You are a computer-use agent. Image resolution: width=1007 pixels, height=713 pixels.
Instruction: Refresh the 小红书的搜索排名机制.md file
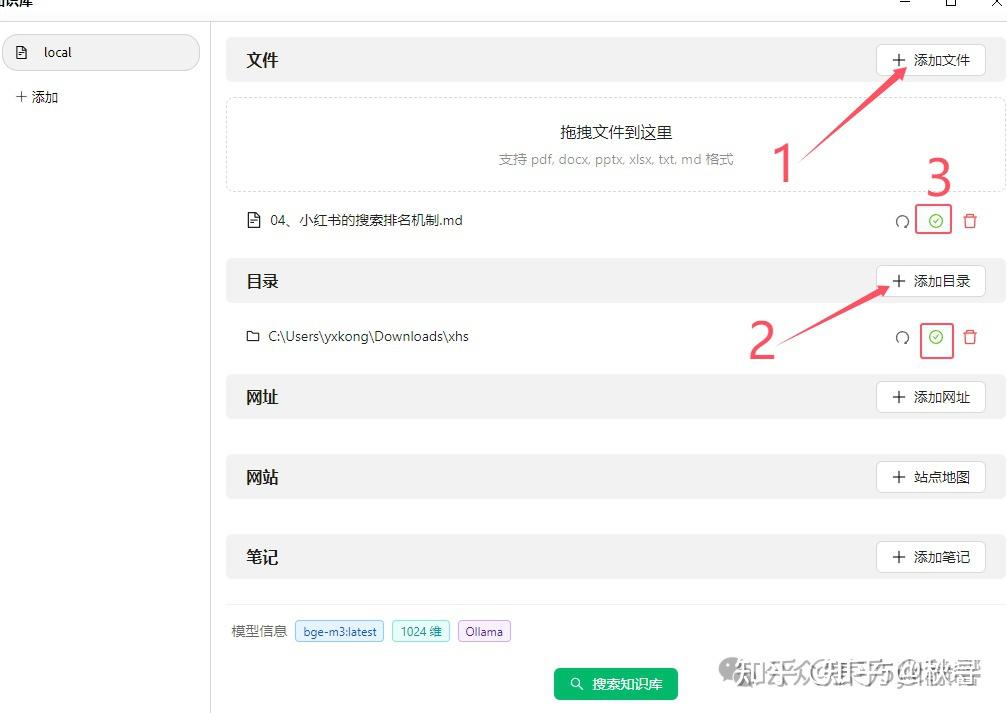902,222
